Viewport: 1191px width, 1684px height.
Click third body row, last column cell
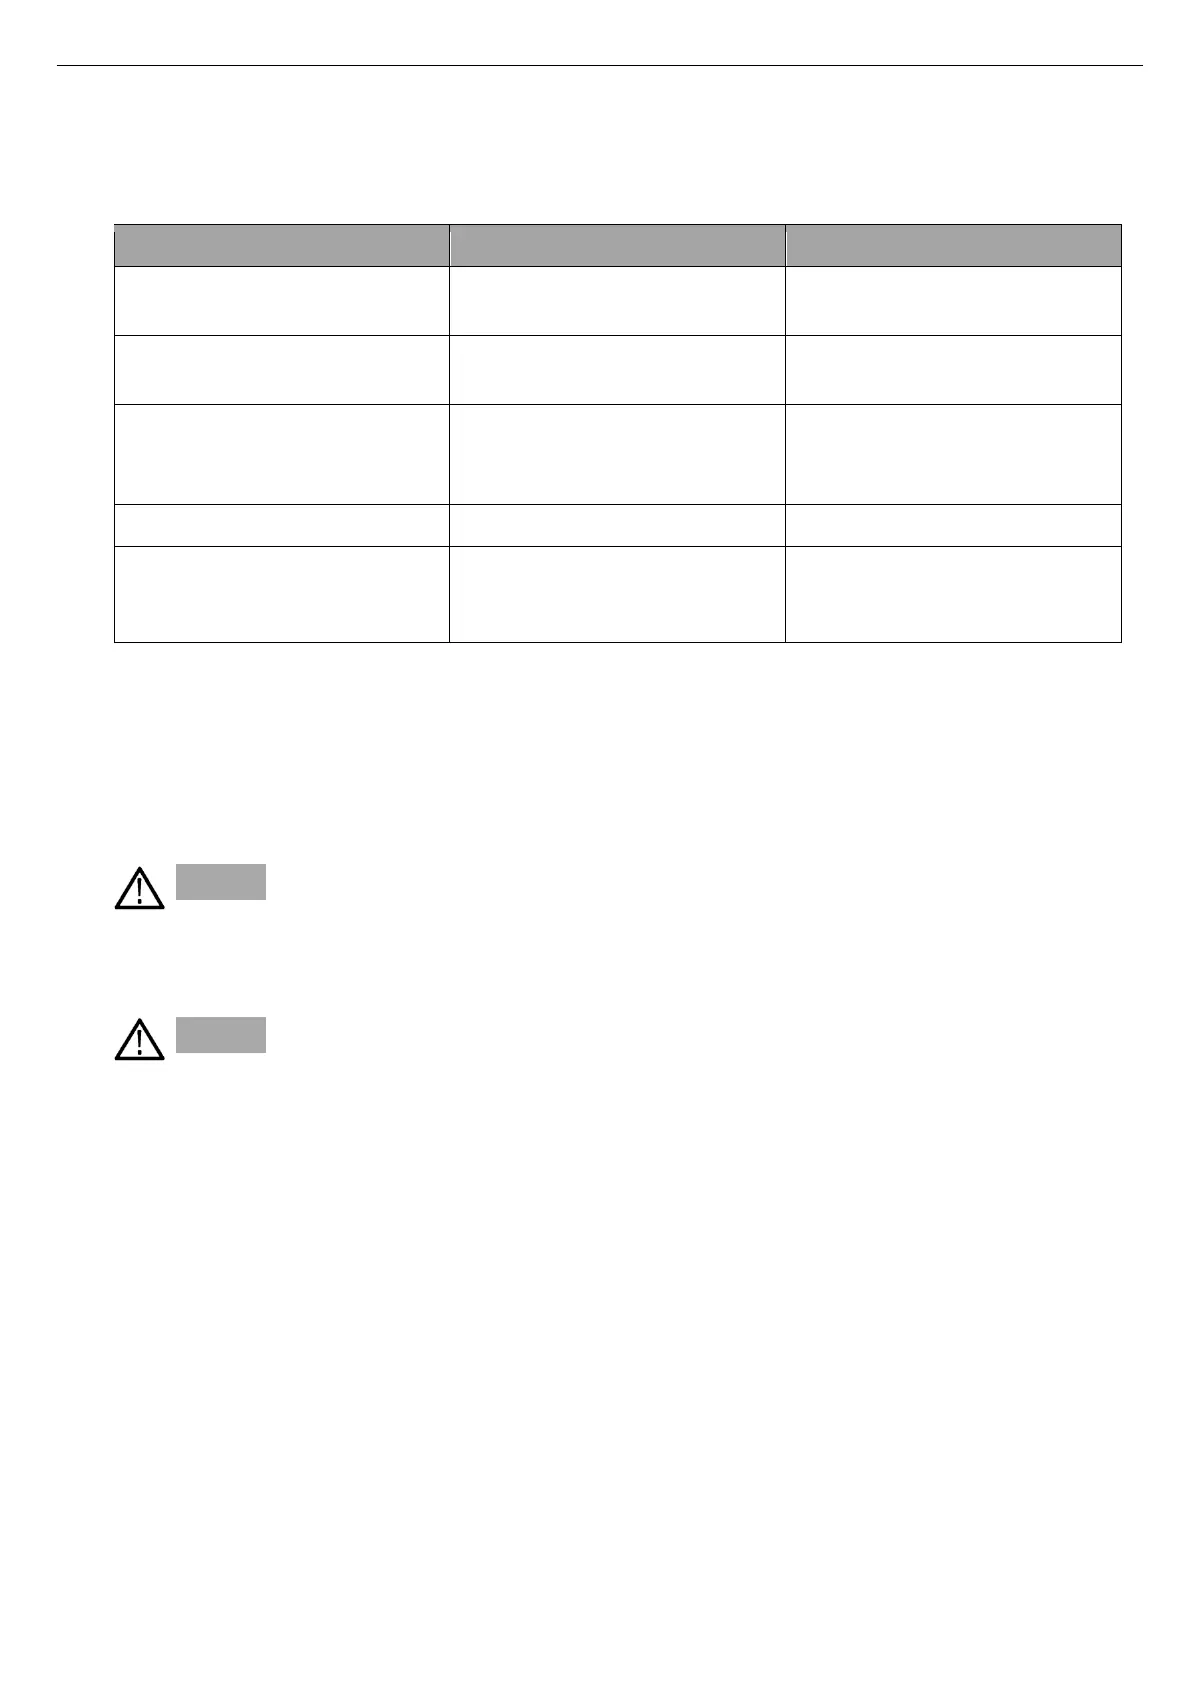pos(953,454)
